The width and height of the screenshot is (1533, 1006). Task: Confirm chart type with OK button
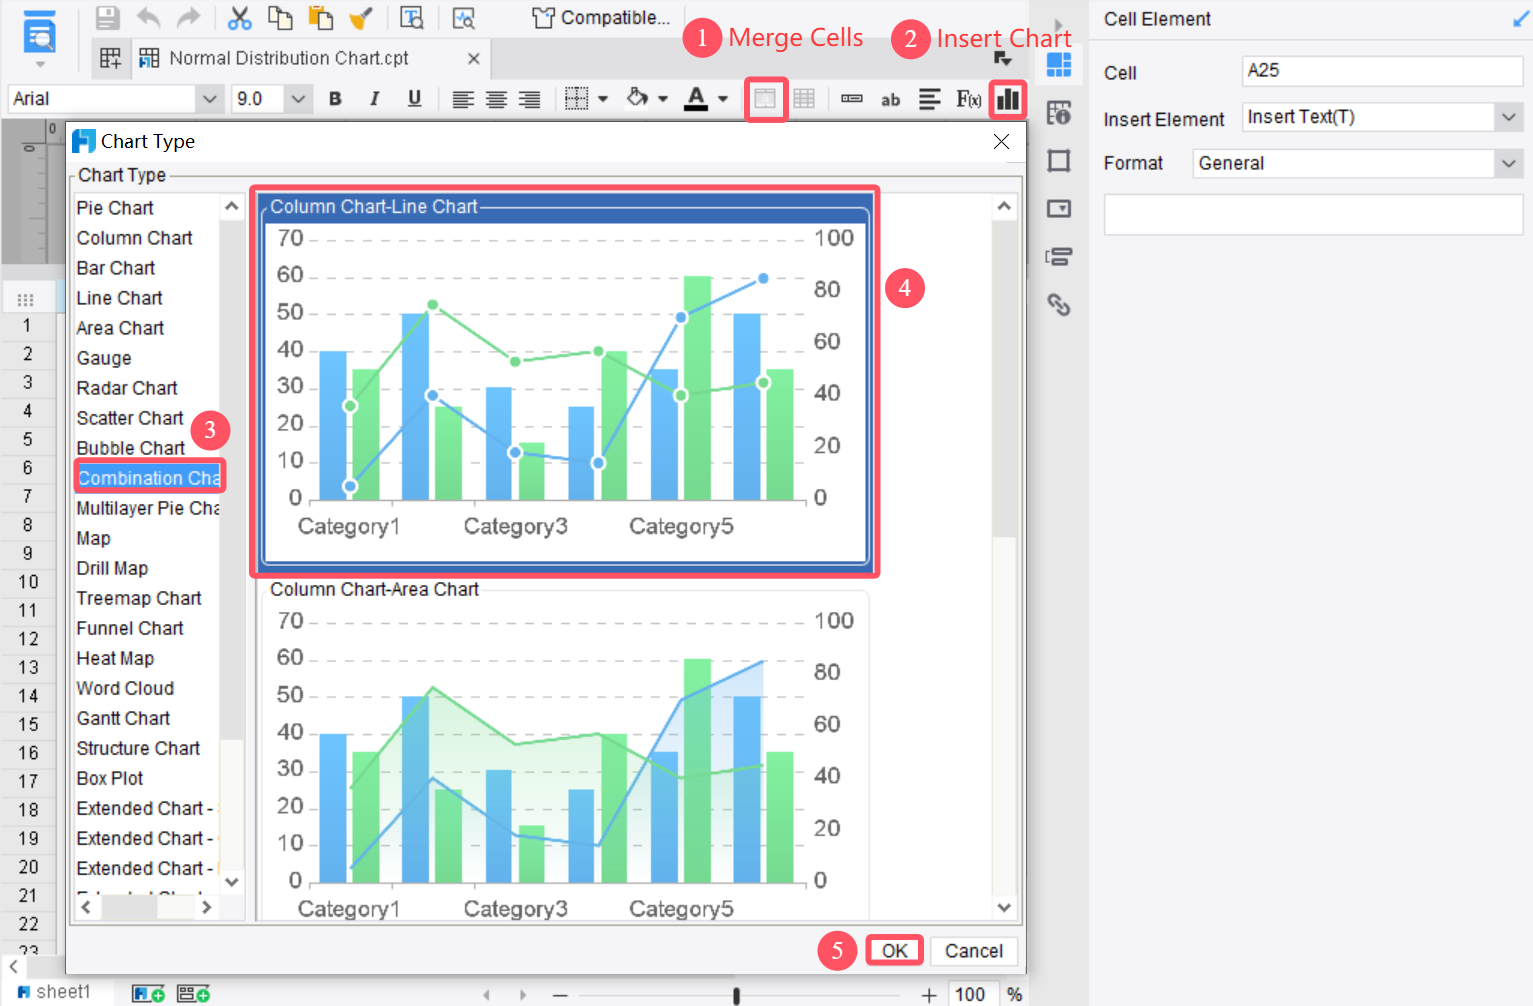click(x=894, y=950)
